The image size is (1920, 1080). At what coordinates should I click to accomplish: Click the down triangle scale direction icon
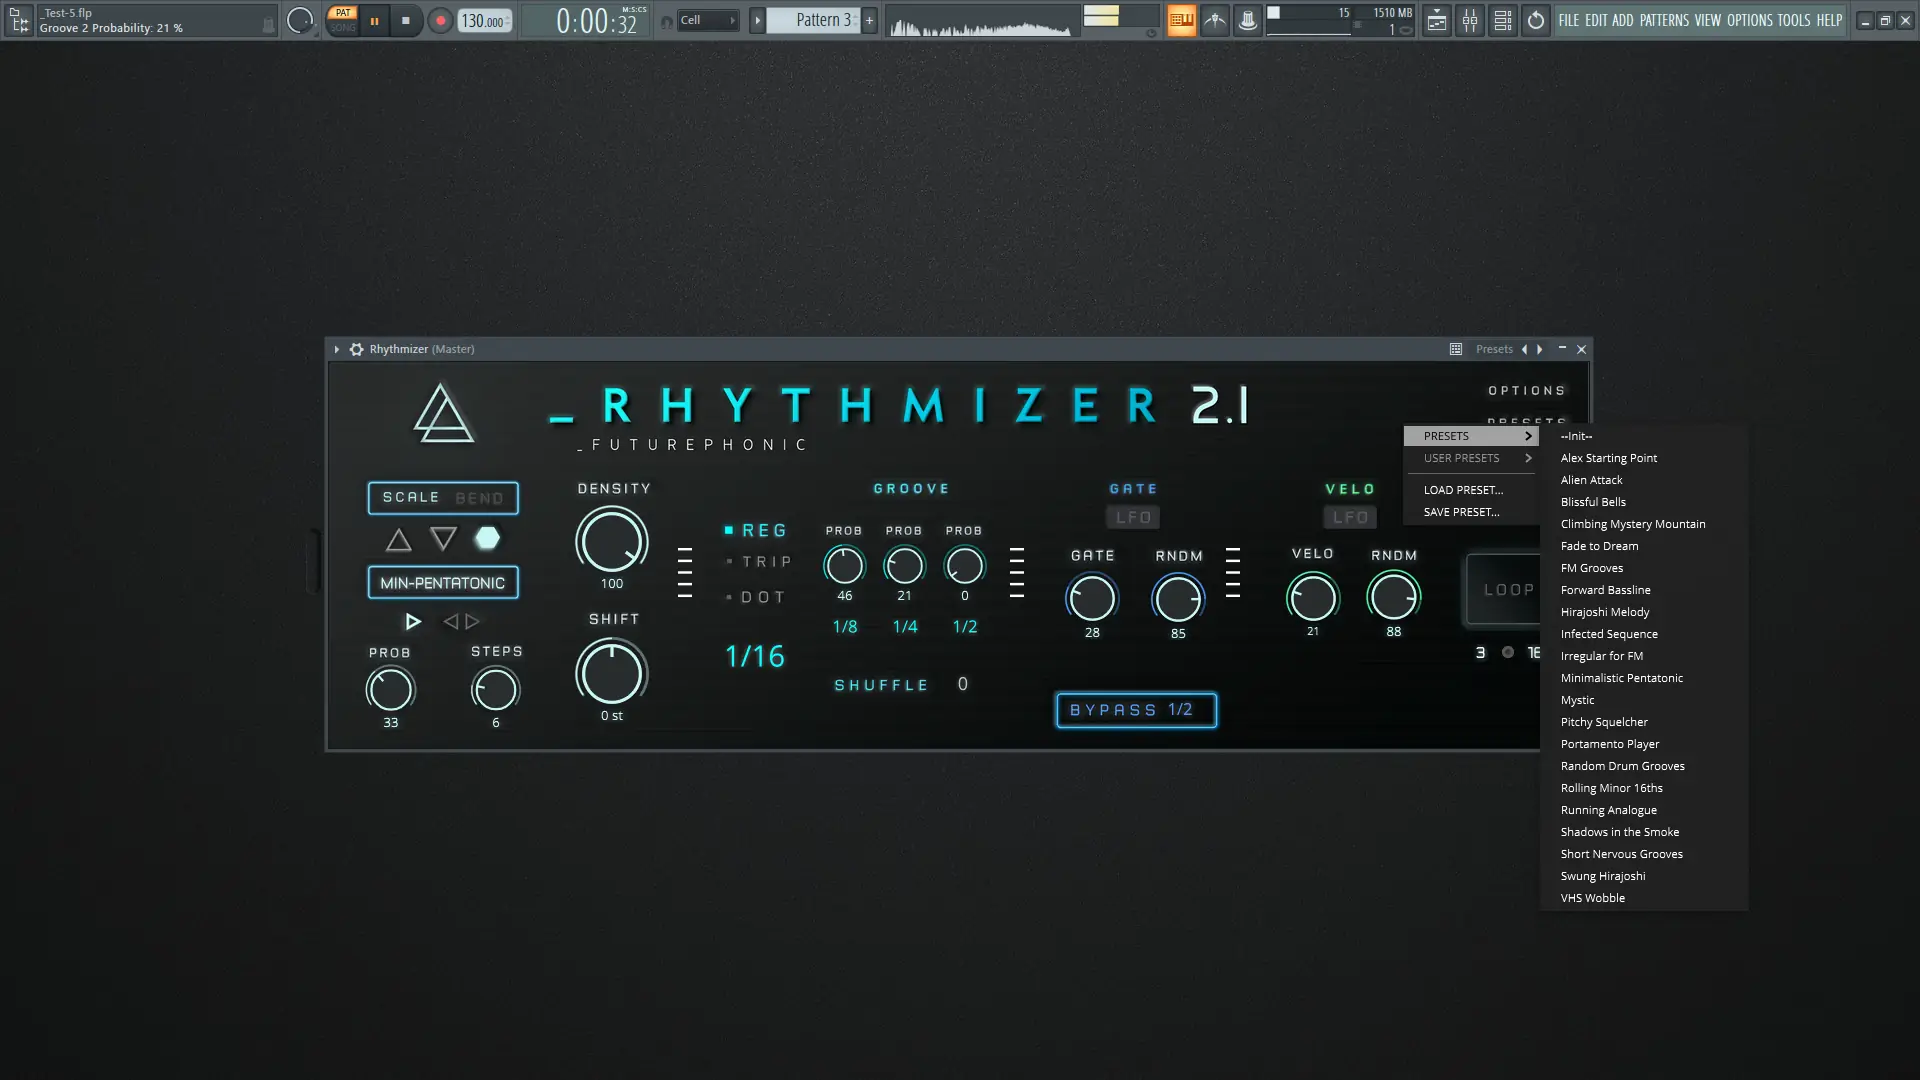[x=443, y=539]
